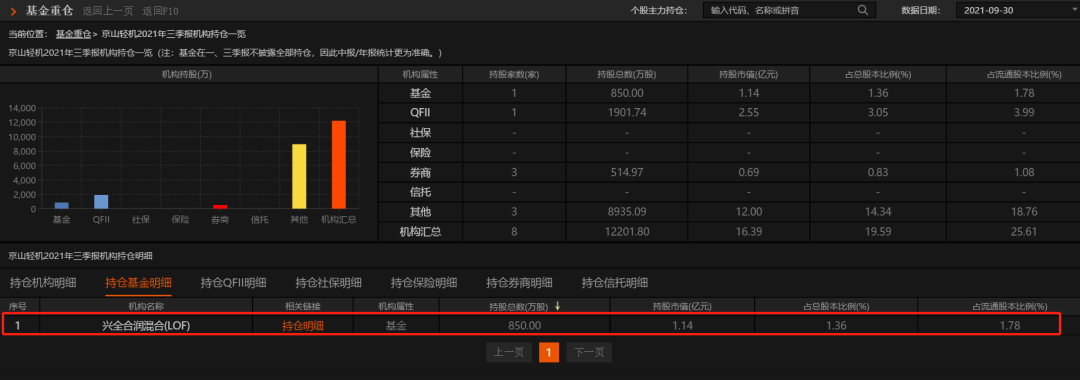Viewport: 1080px width, 380px height.
Task: Click the sort arrow next to 持股总数(万股)
Action: coord(557,306)
